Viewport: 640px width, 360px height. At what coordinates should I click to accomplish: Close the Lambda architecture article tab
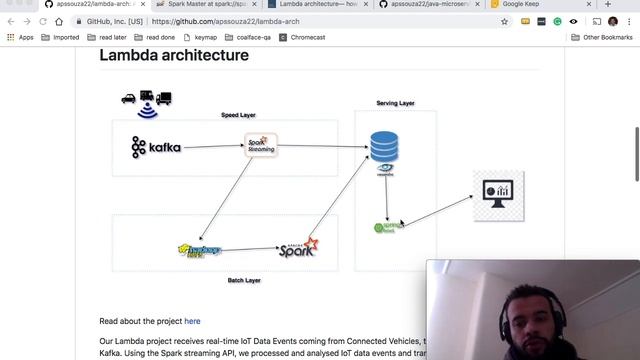[366, 4]
